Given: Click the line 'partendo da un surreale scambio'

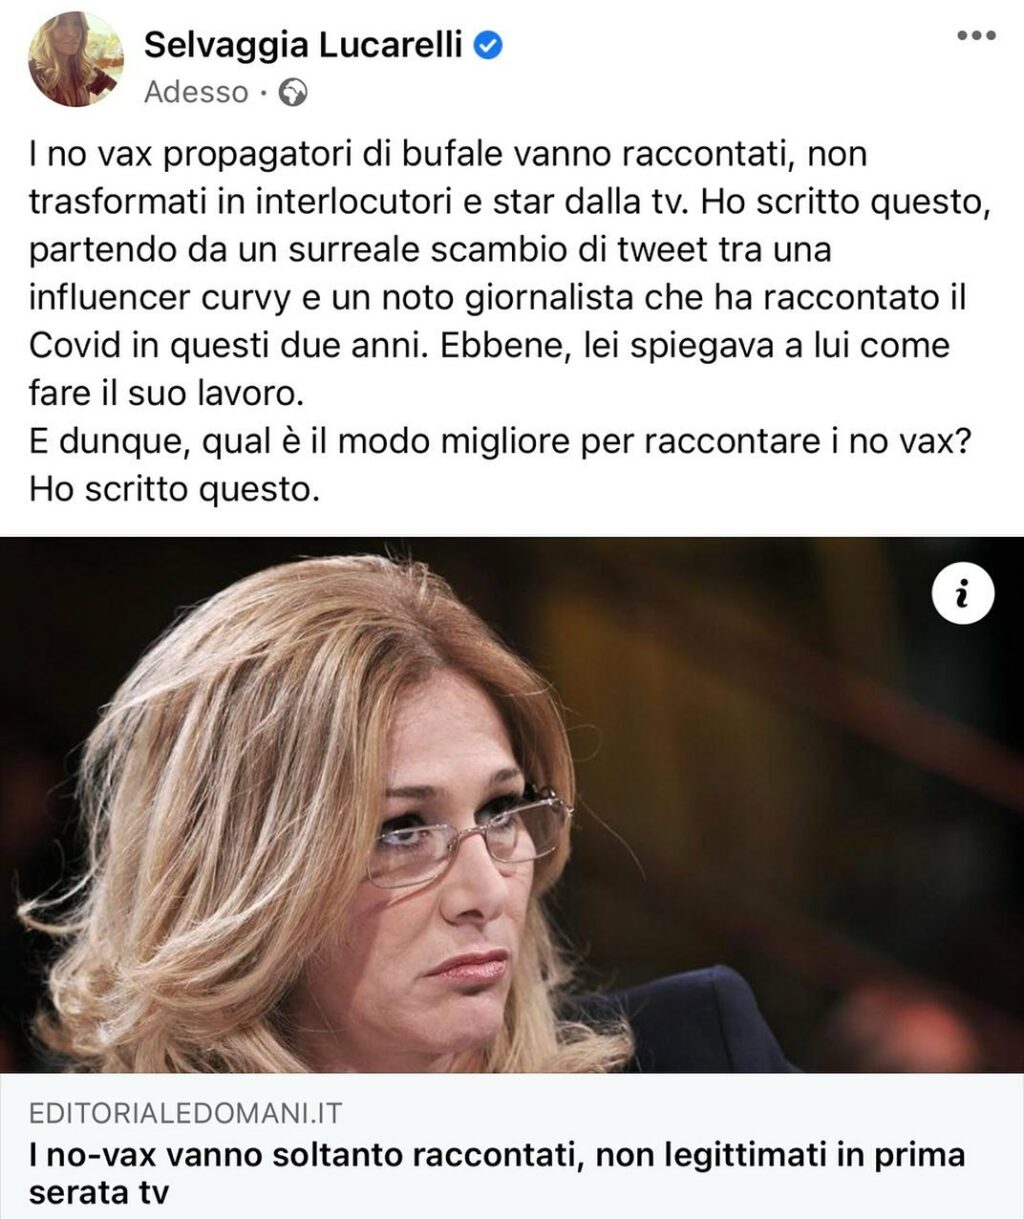Looking at the screenshot, I should [x=431, y=250].
